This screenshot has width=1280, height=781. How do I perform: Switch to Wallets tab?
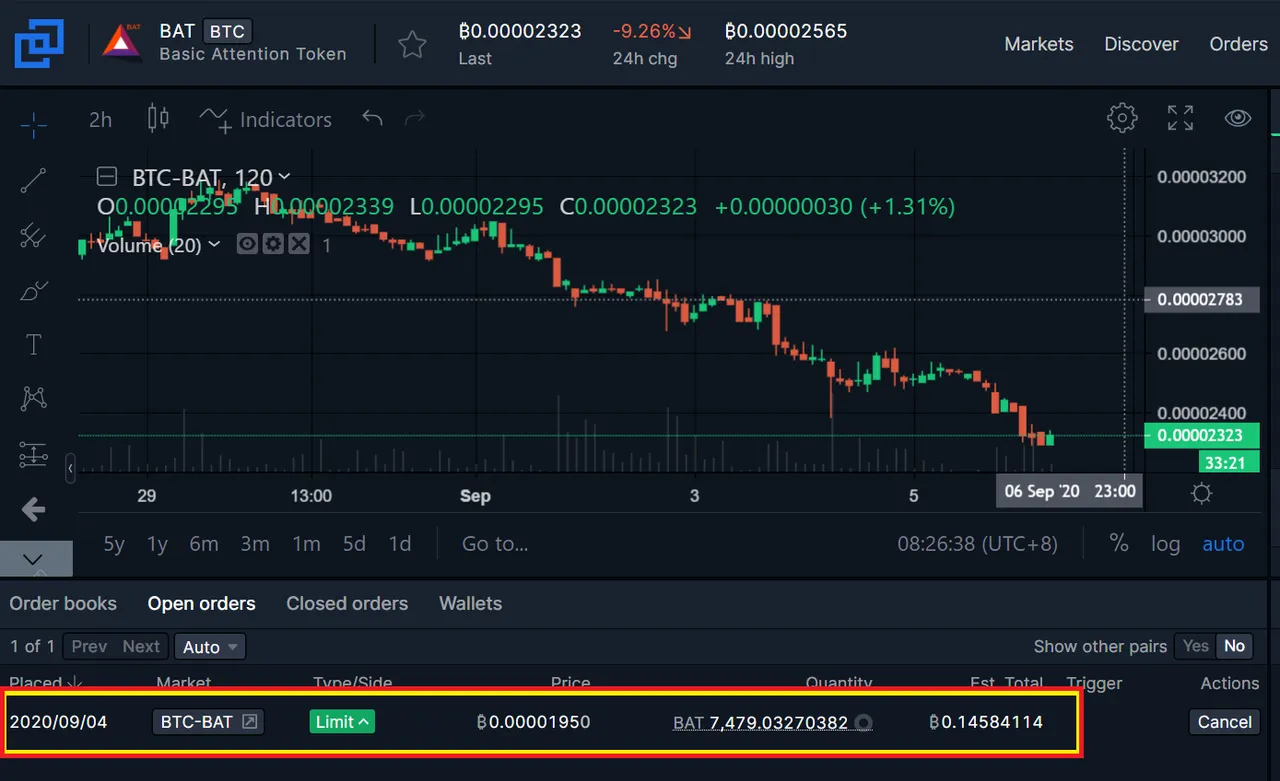(x=470, y=604)
